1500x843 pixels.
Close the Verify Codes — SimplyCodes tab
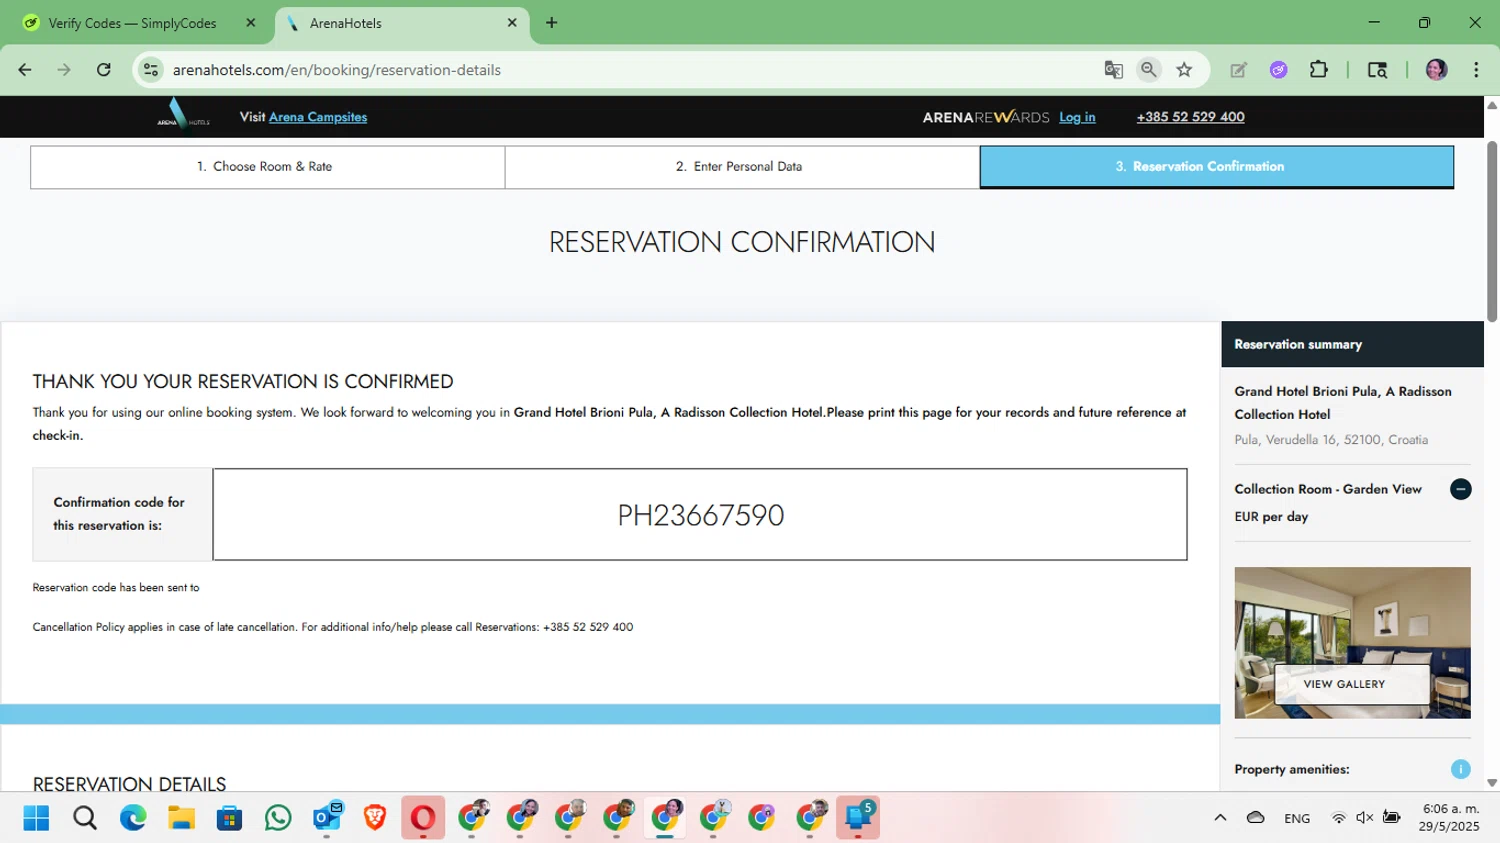click(x=251, y=23)
